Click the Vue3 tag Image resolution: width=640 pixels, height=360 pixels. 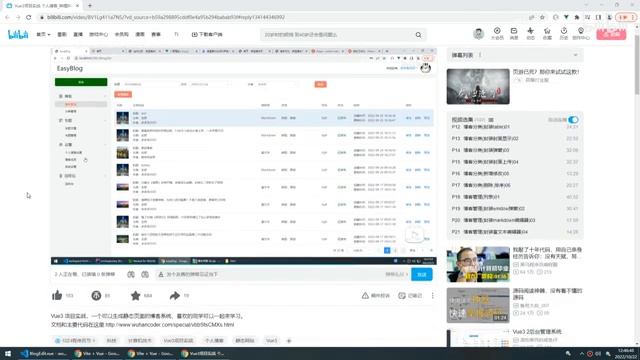click(x=271, y=340)
